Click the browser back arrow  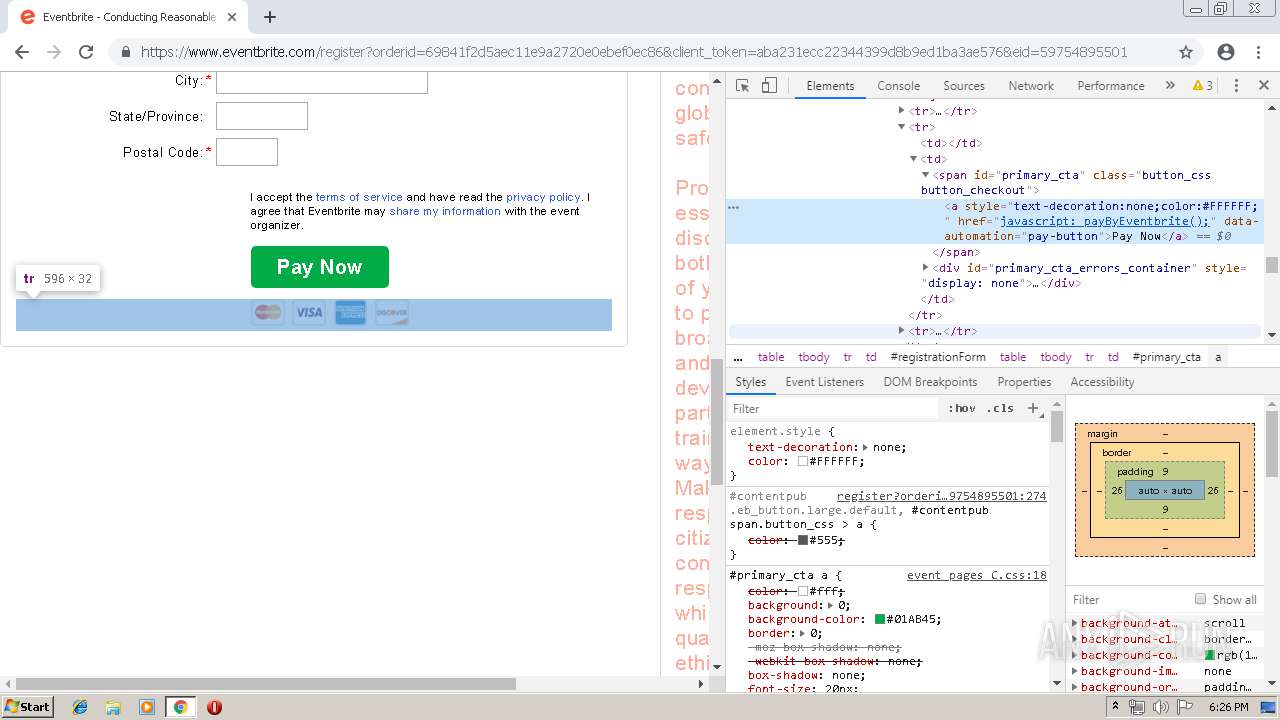coord(22,52)
